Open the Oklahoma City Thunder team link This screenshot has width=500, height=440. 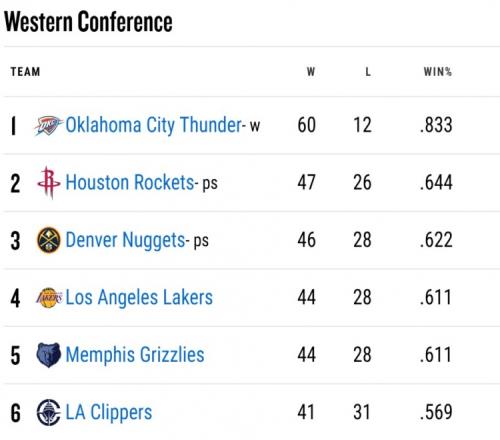[x=153, y=125]
